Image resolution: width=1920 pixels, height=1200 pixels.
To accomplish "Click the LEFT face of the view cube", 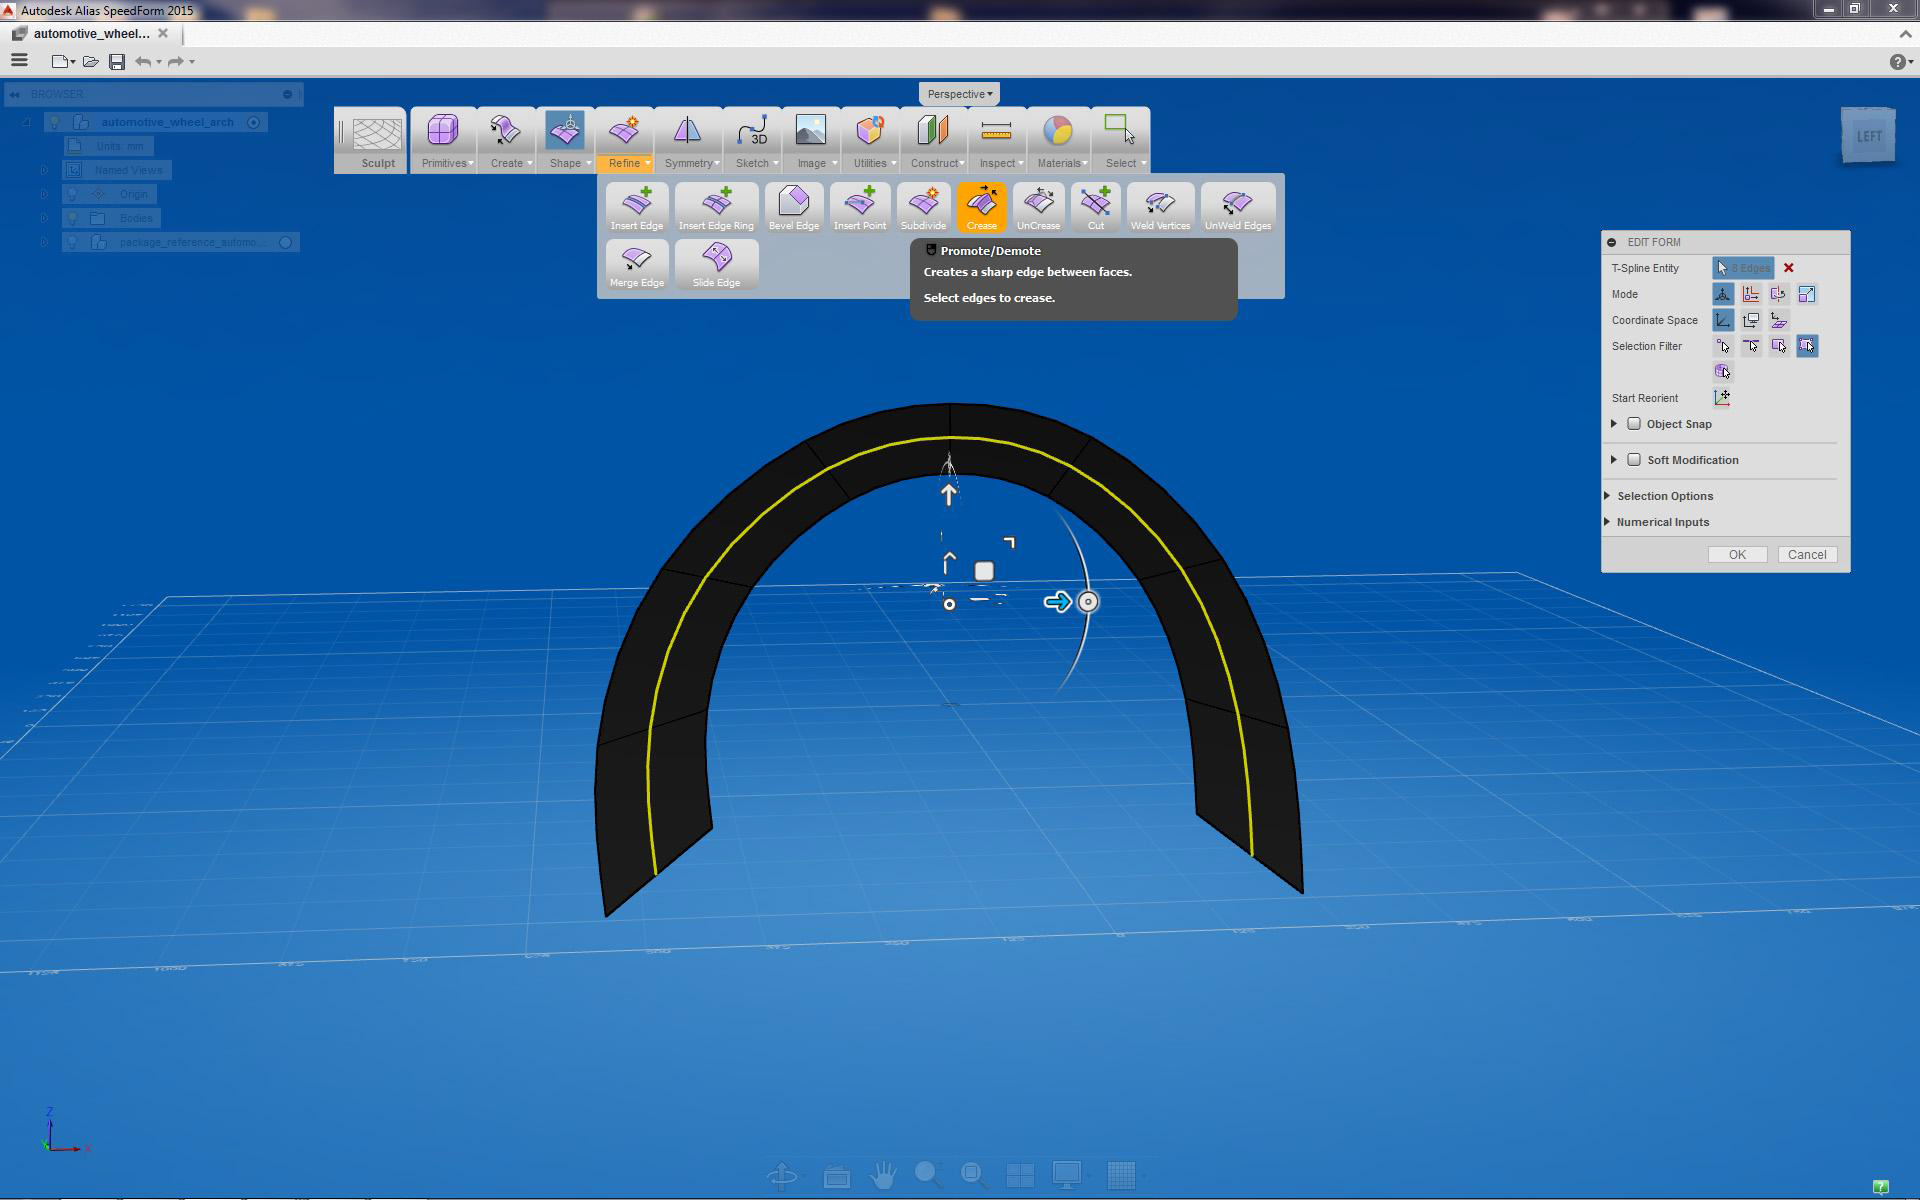I will pyautogui.click(x=1868, y=136).
